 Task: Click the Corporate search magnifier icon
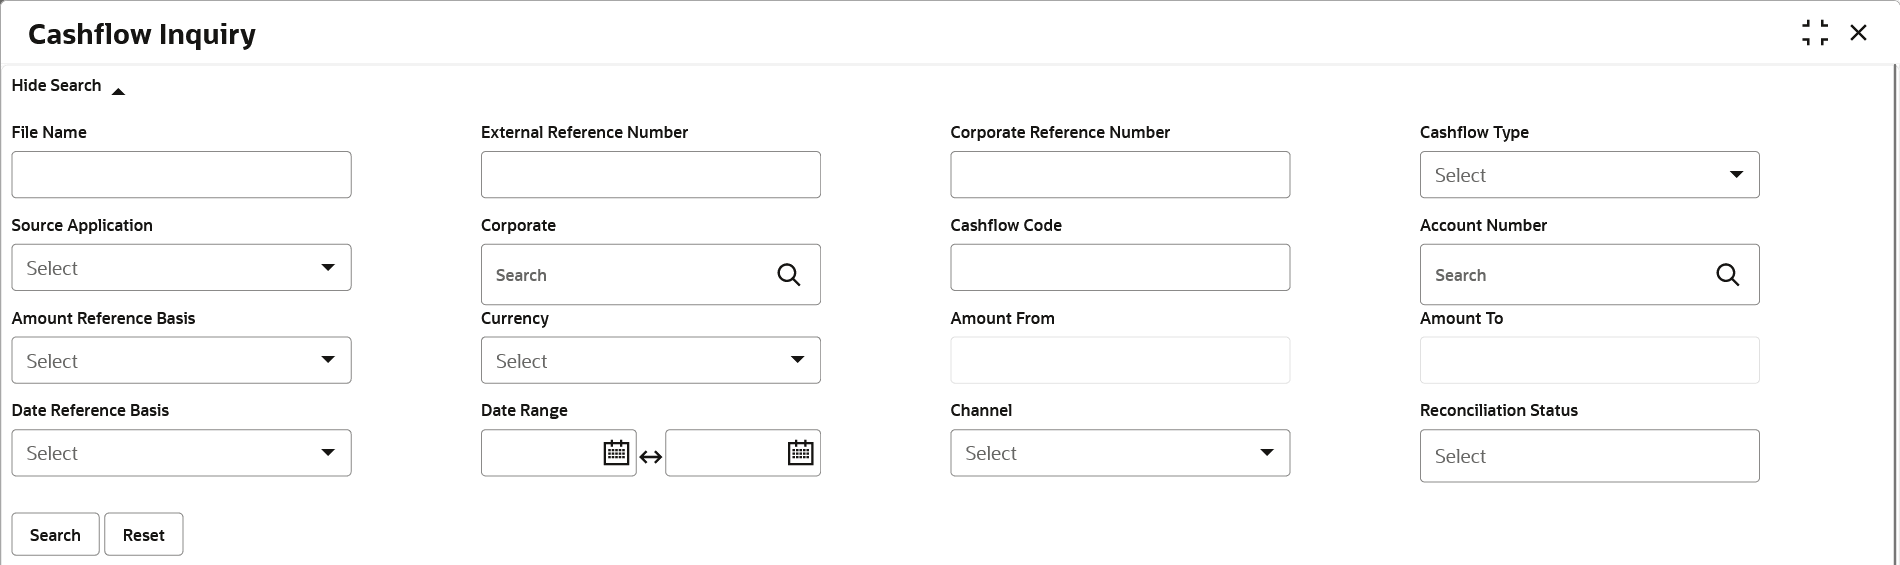(788, 275)
